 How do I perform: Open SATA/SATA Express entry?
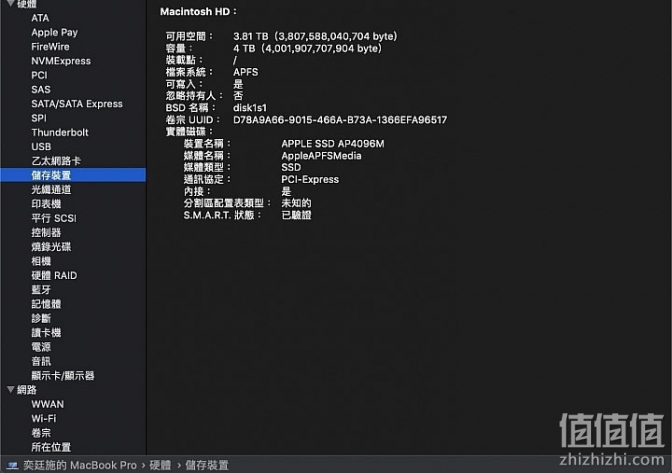coord(77,104)
